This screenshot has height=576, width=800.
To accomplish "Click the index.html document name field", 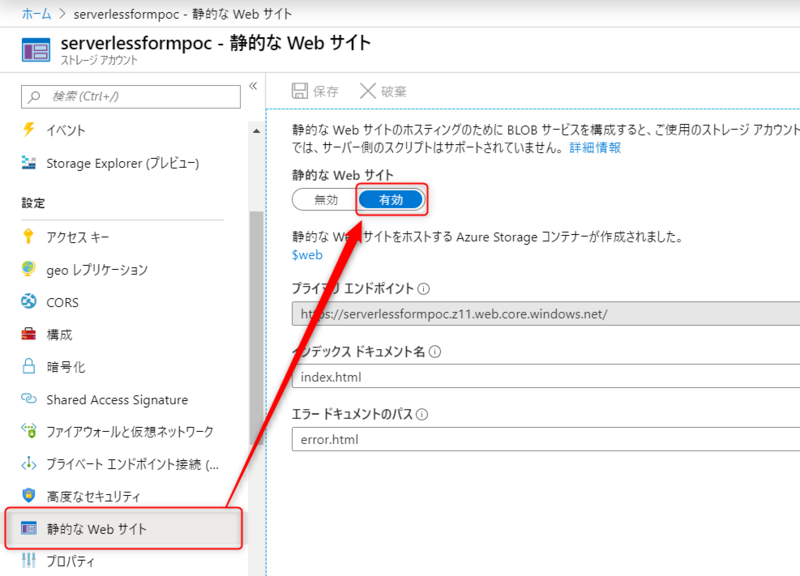I will (546, 377).
